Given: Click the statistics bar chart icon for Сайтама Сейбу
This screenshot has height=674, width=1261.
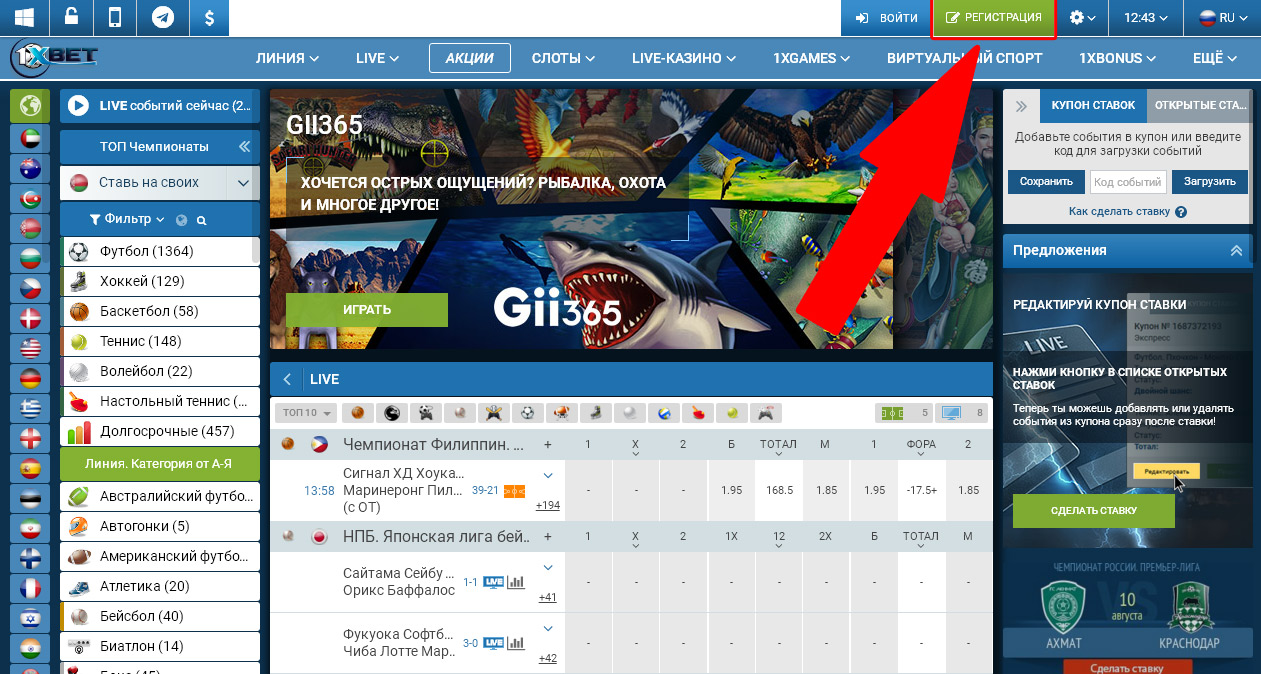Looking at the screenshot, I should 516,581.
